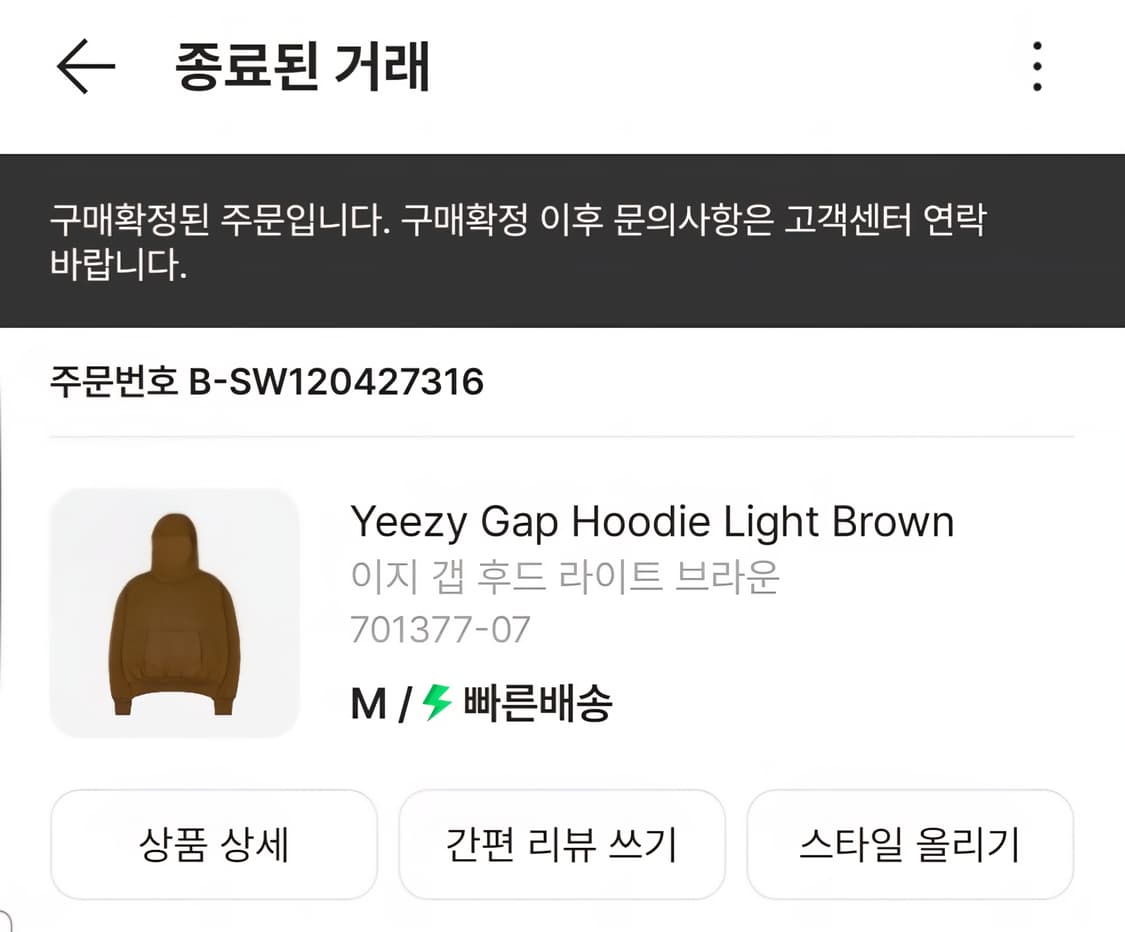Tap the word 연락 in the banner

click(957, 221)
